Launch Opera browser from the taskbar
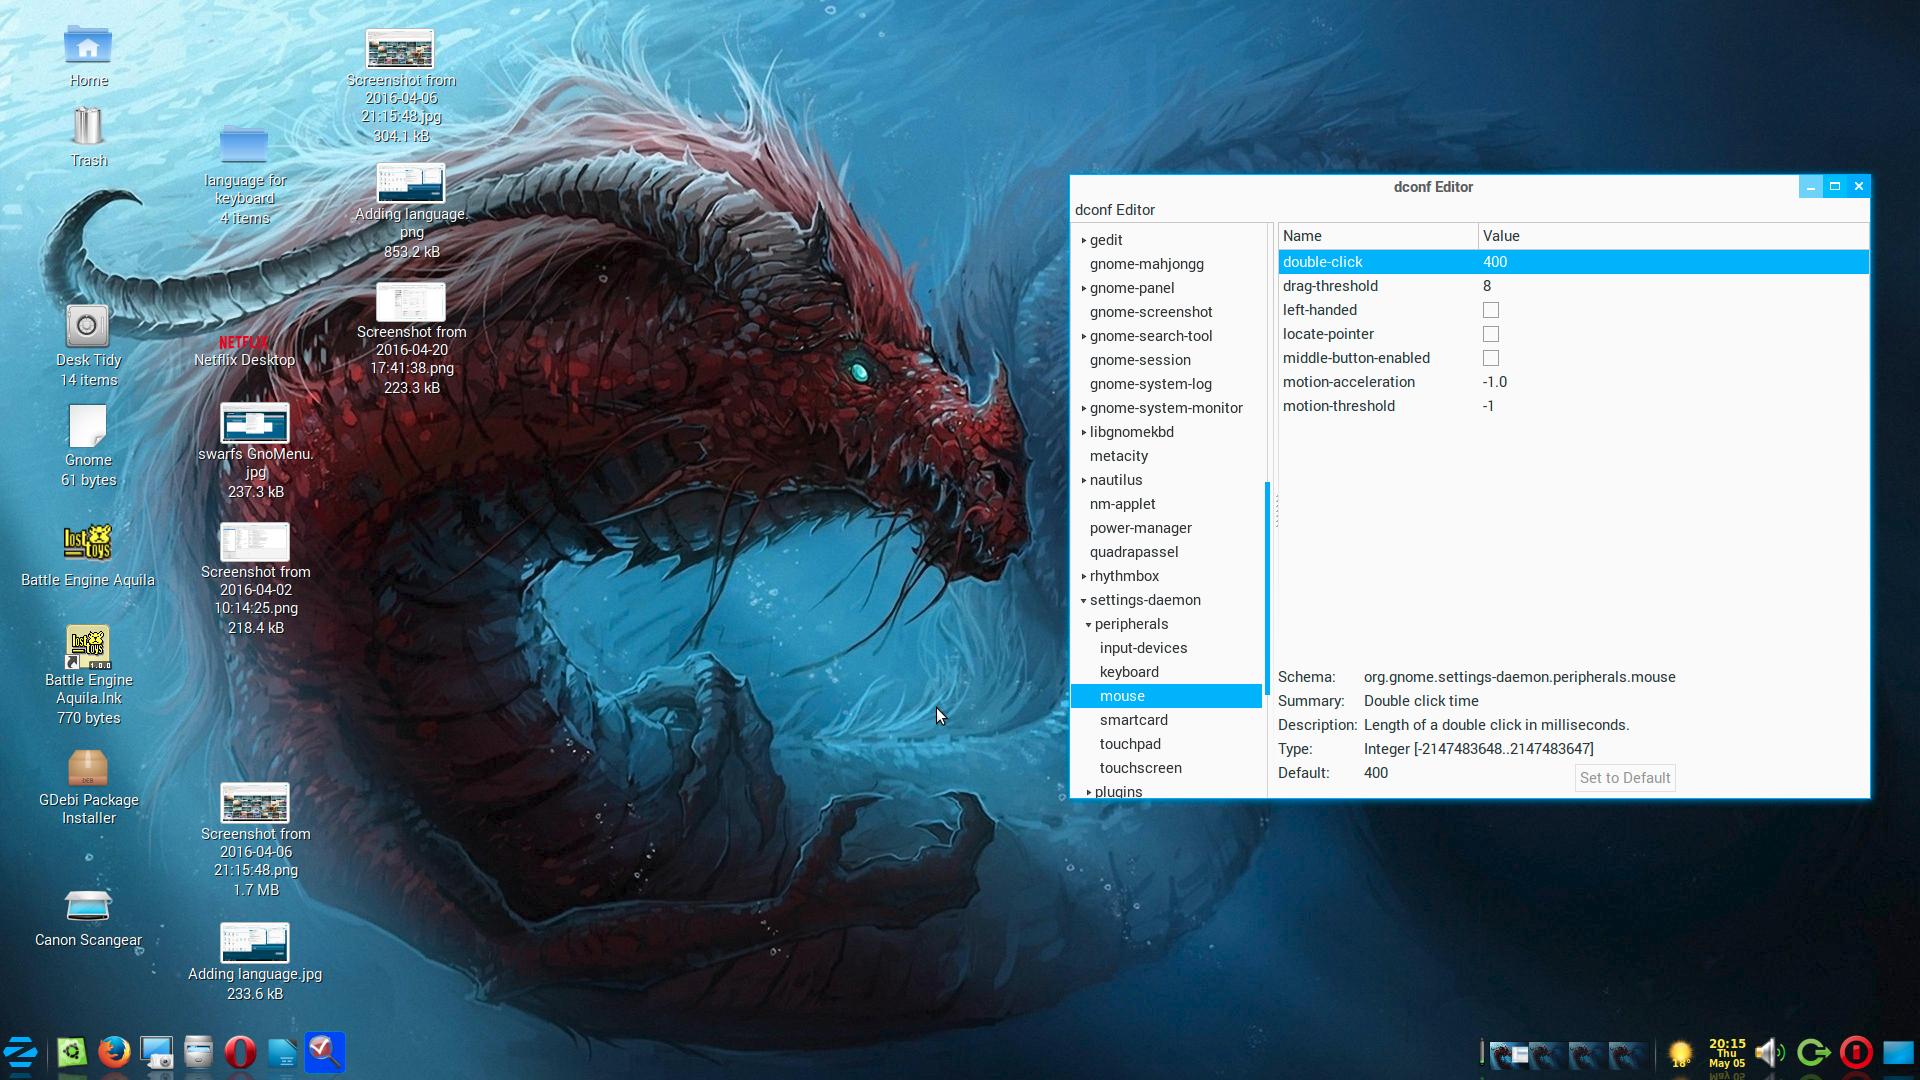Viewport: 1920px width, 1080px height. pos(240,1052)
